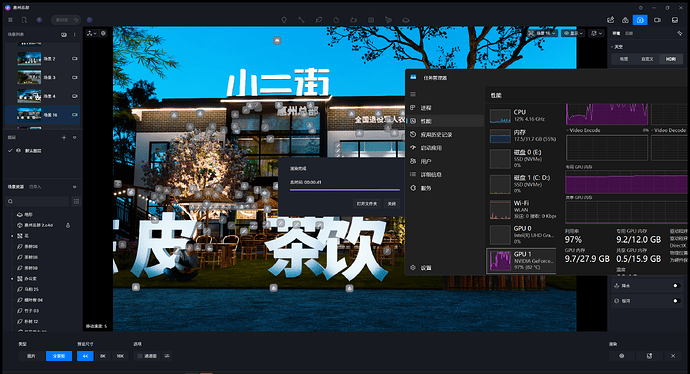This screenshot has width=690, height=374.
Task: Click the brush icon at right panel top
Action: 679,33
